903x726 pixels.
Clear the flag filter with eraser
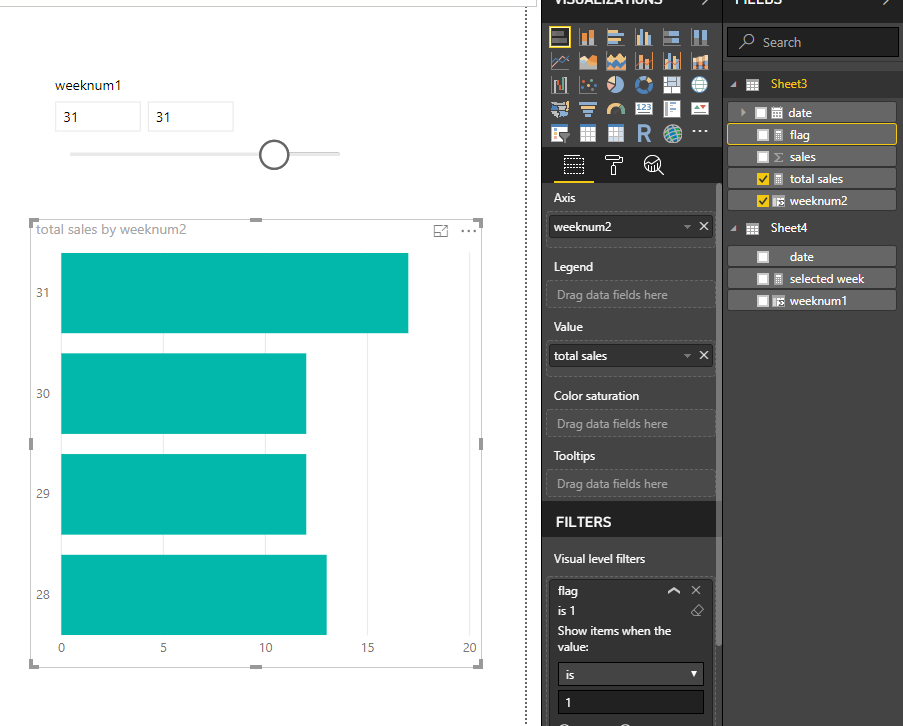tap(697, 610)
